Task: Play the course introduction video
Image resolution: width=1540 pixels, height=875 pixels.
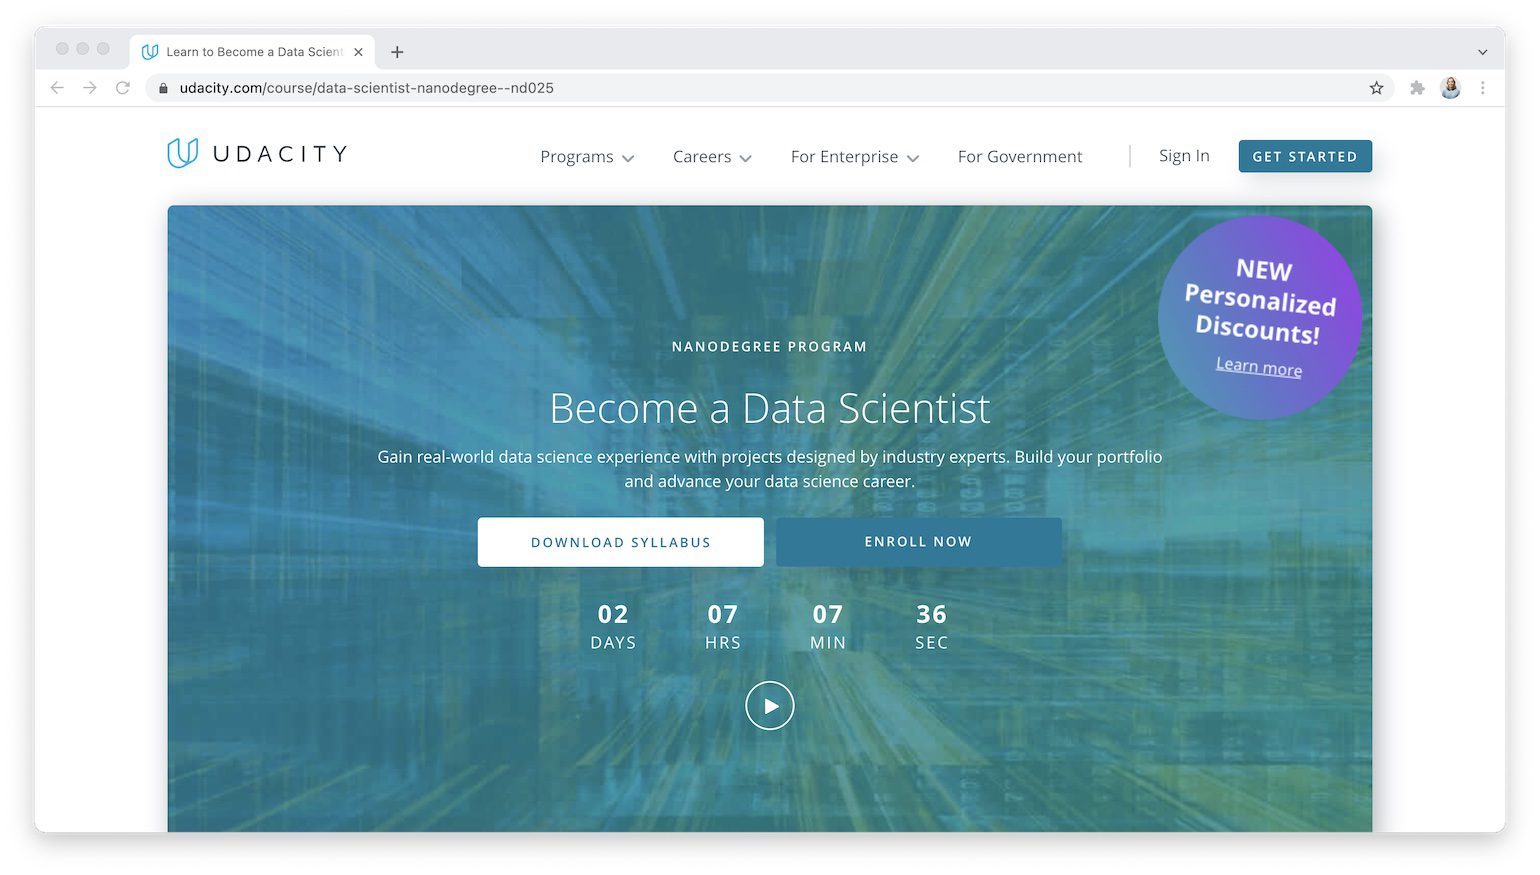Action: coord(769,705)
